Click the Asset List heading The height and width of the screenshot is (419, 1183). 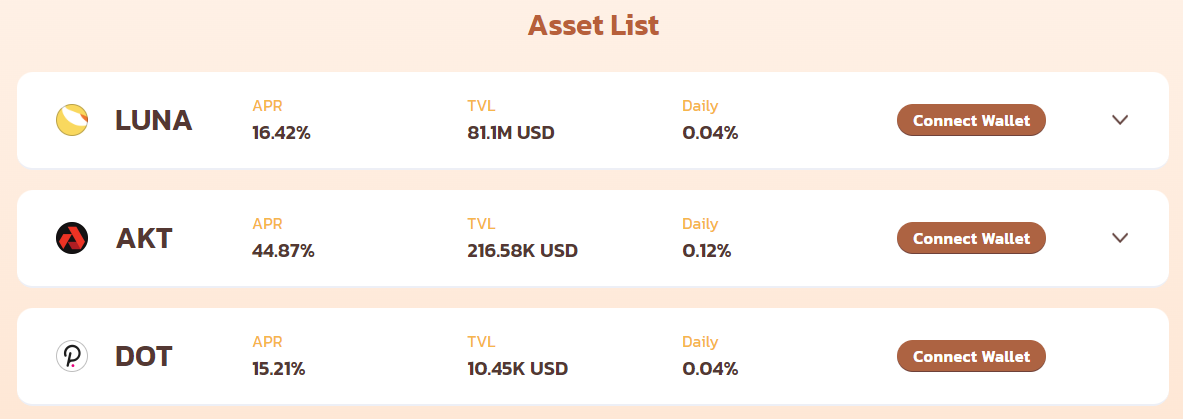click(593, 25)
